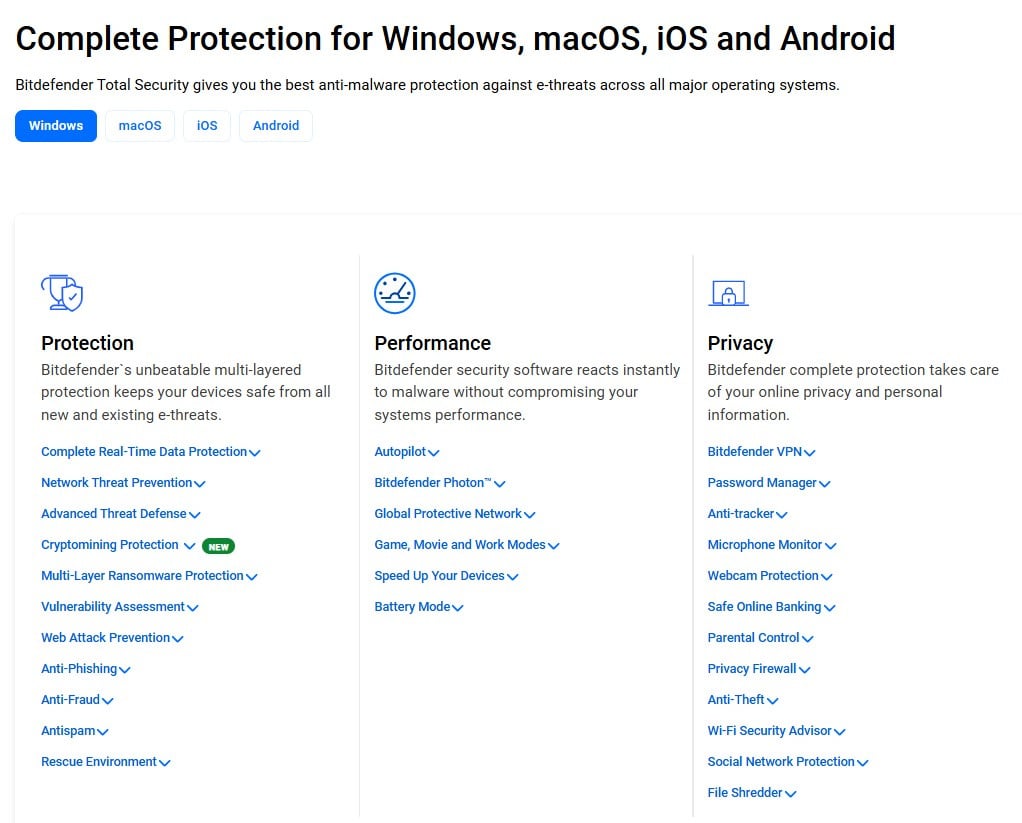This screenshot has width=1022, height=823.
Task: Expand Network Threat Prevention details
Action: click(x=122, y=483)
